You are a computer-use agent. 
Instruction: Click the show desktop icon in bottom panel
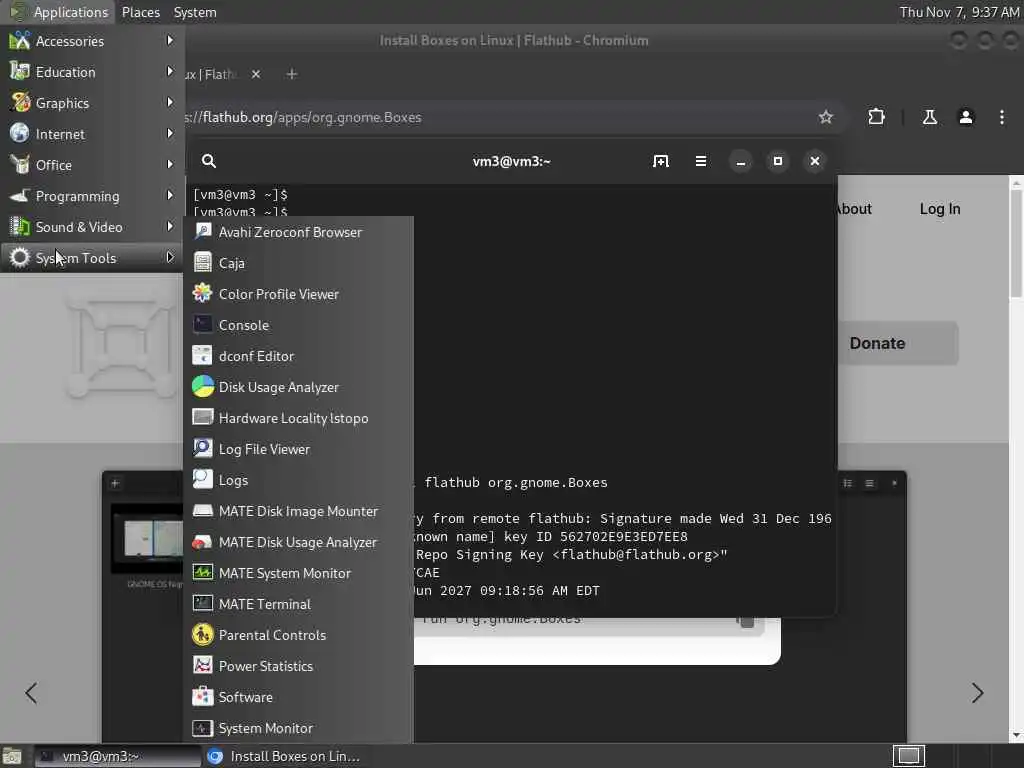12,756
